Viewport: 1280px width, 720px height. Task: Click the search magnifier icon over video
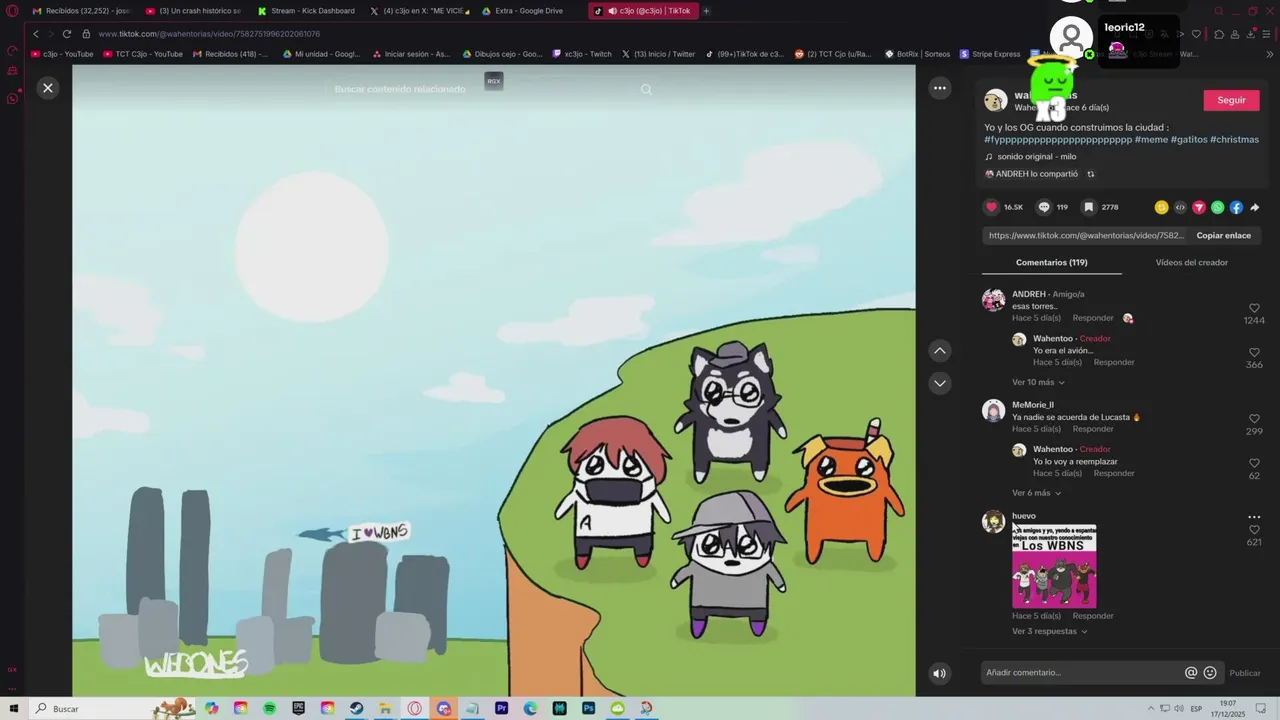[646, 89]
